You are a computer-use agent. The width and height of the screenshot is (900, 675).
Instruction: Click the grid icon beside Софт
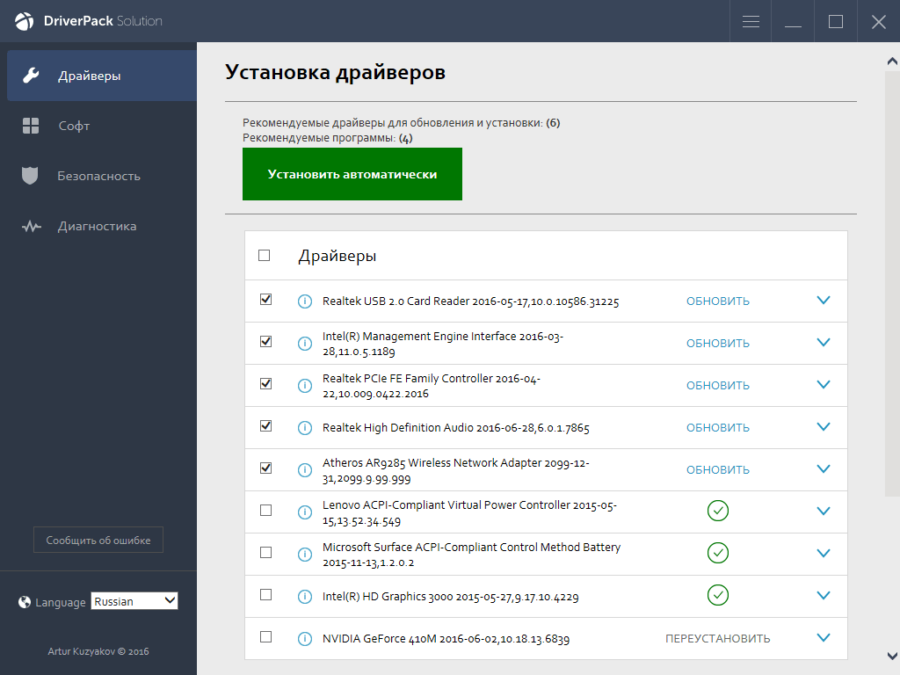31,126
